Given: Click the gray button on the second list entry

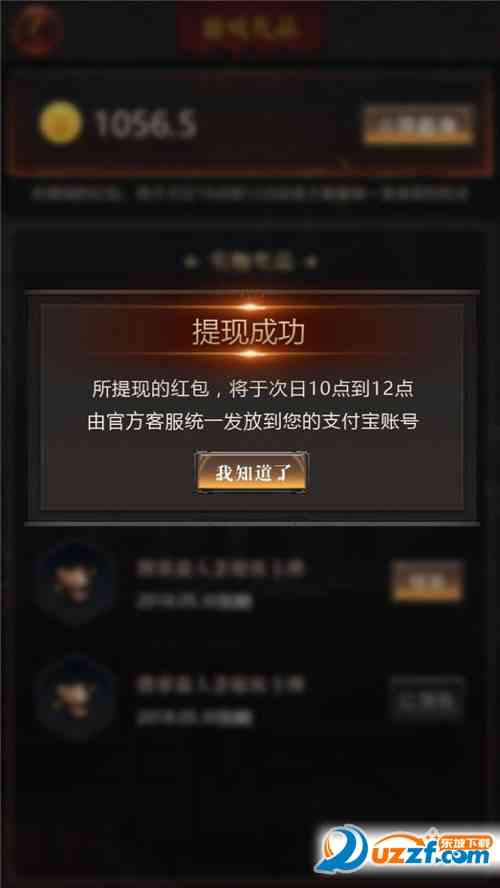Looking at the screenshot, I should click(x=427, y=699).
